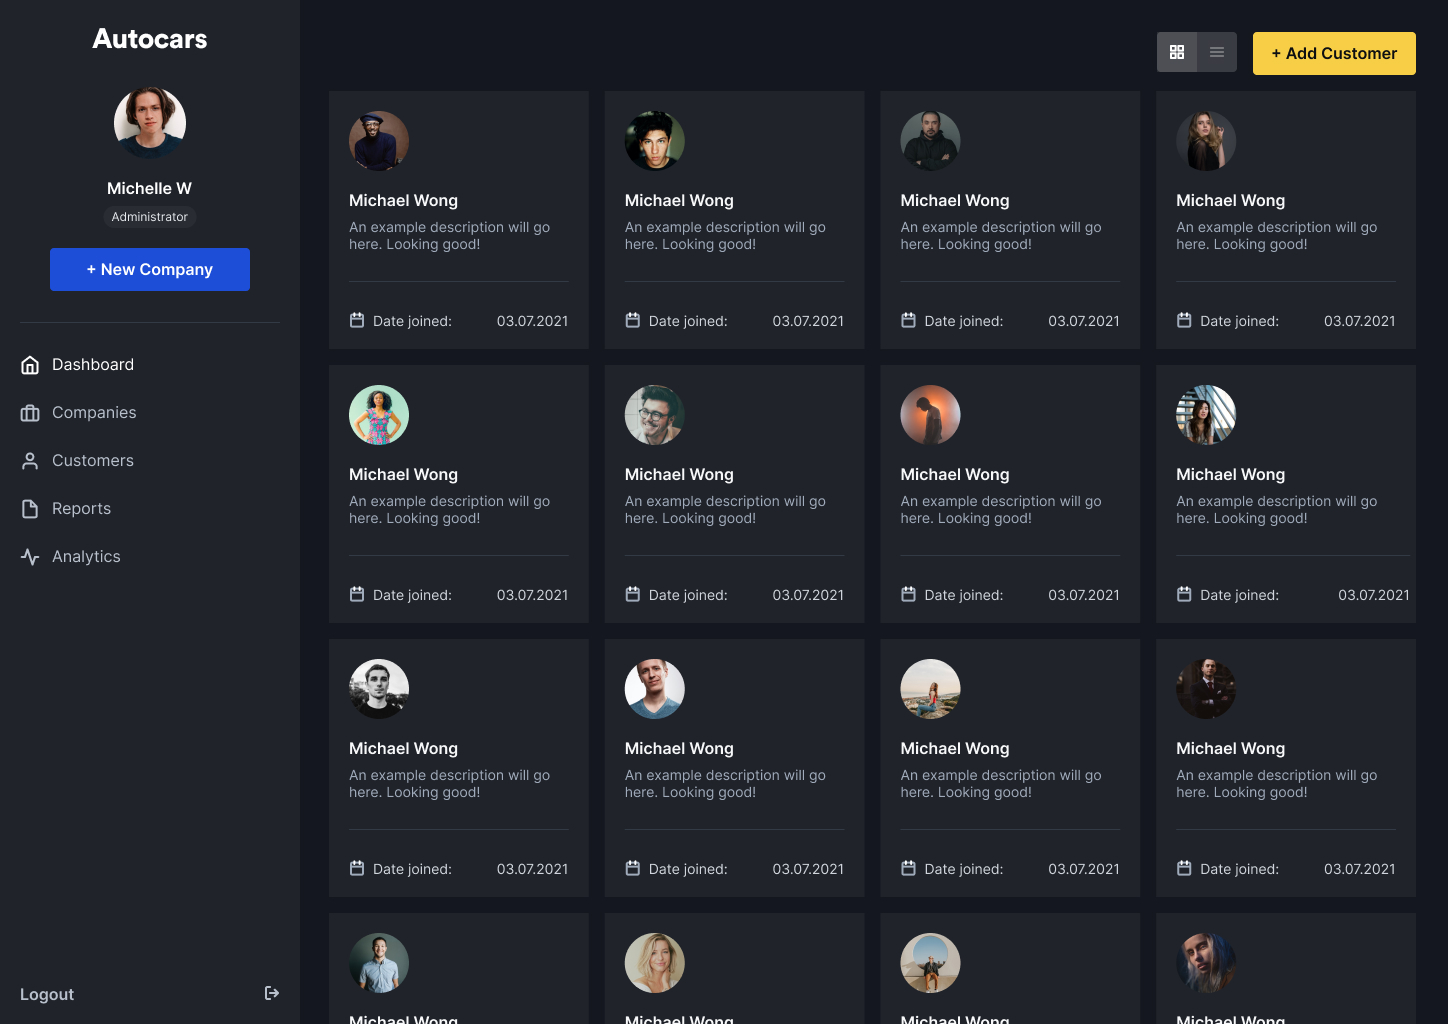The height and width of the screenshot is (1024, 1448).
Task: Click the Reports document icon
Action: (x=30, y=509)
